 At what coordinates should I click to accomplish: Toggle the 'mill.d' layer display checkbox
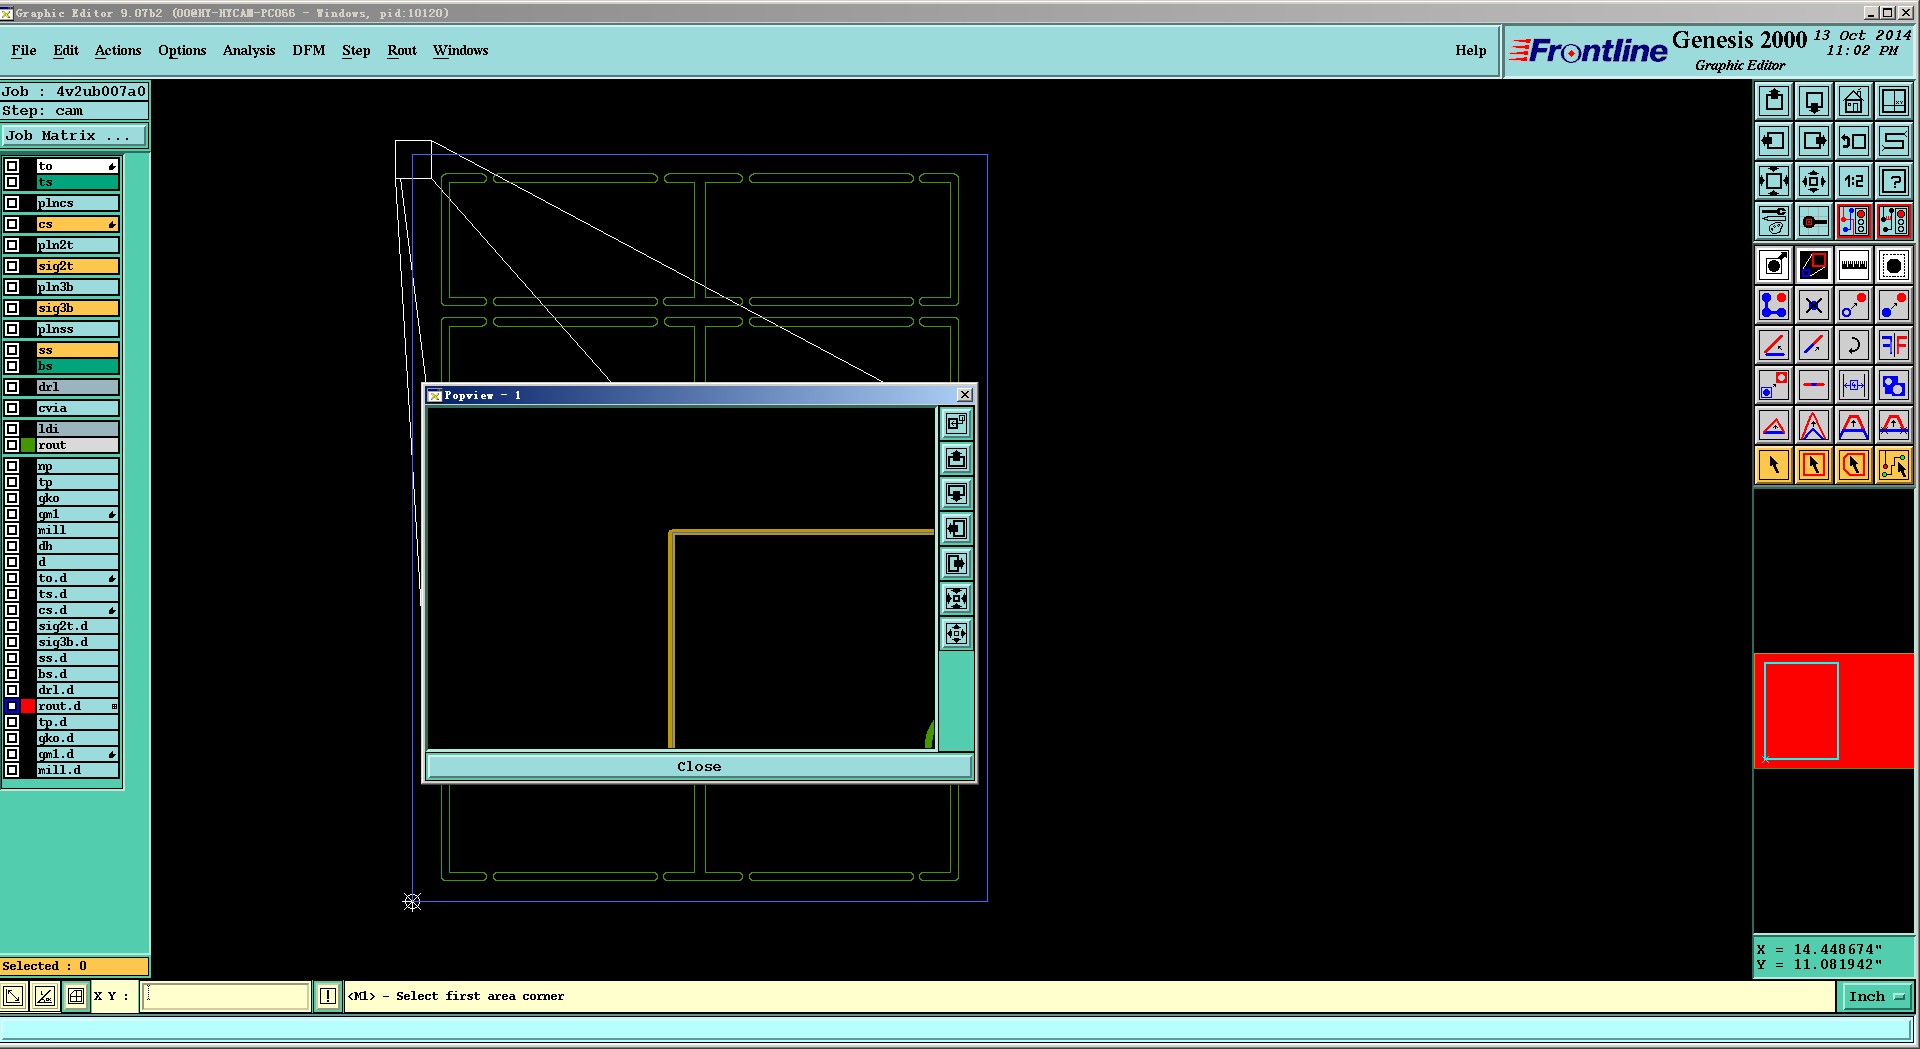pyautogui.click(x=12, y=770)
